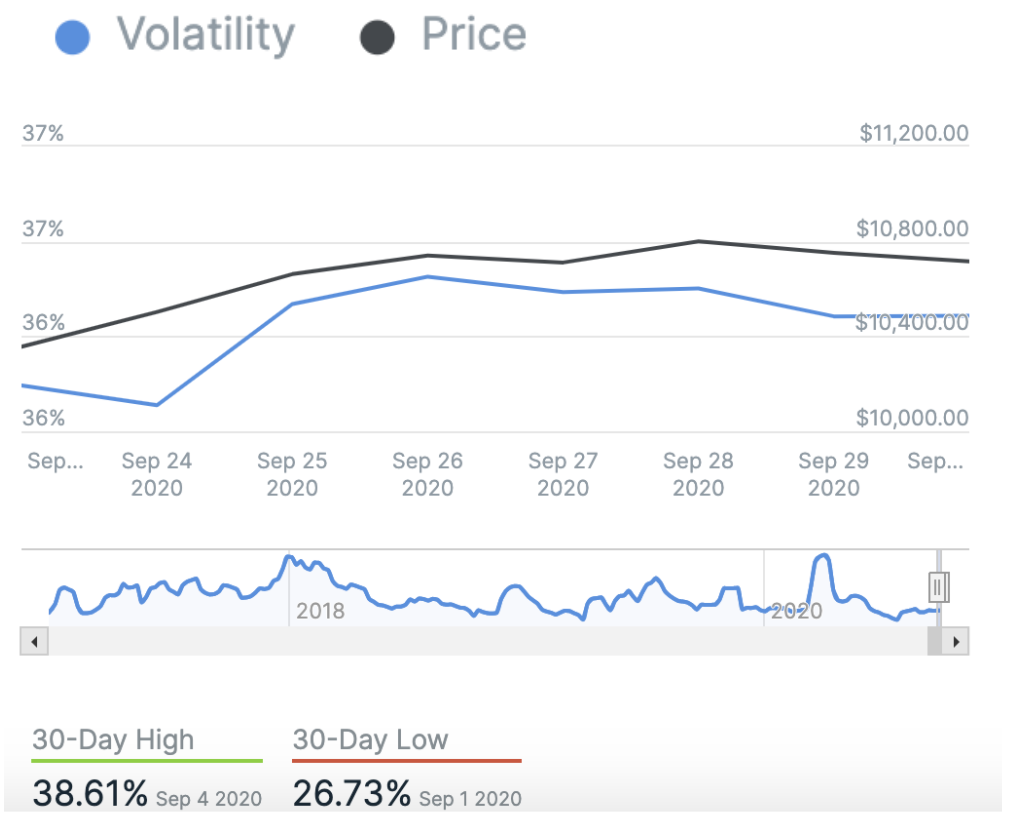1012x824 pixels.
Task: Click the scrollbar right arrow button
Action: (x=957, y=641)
